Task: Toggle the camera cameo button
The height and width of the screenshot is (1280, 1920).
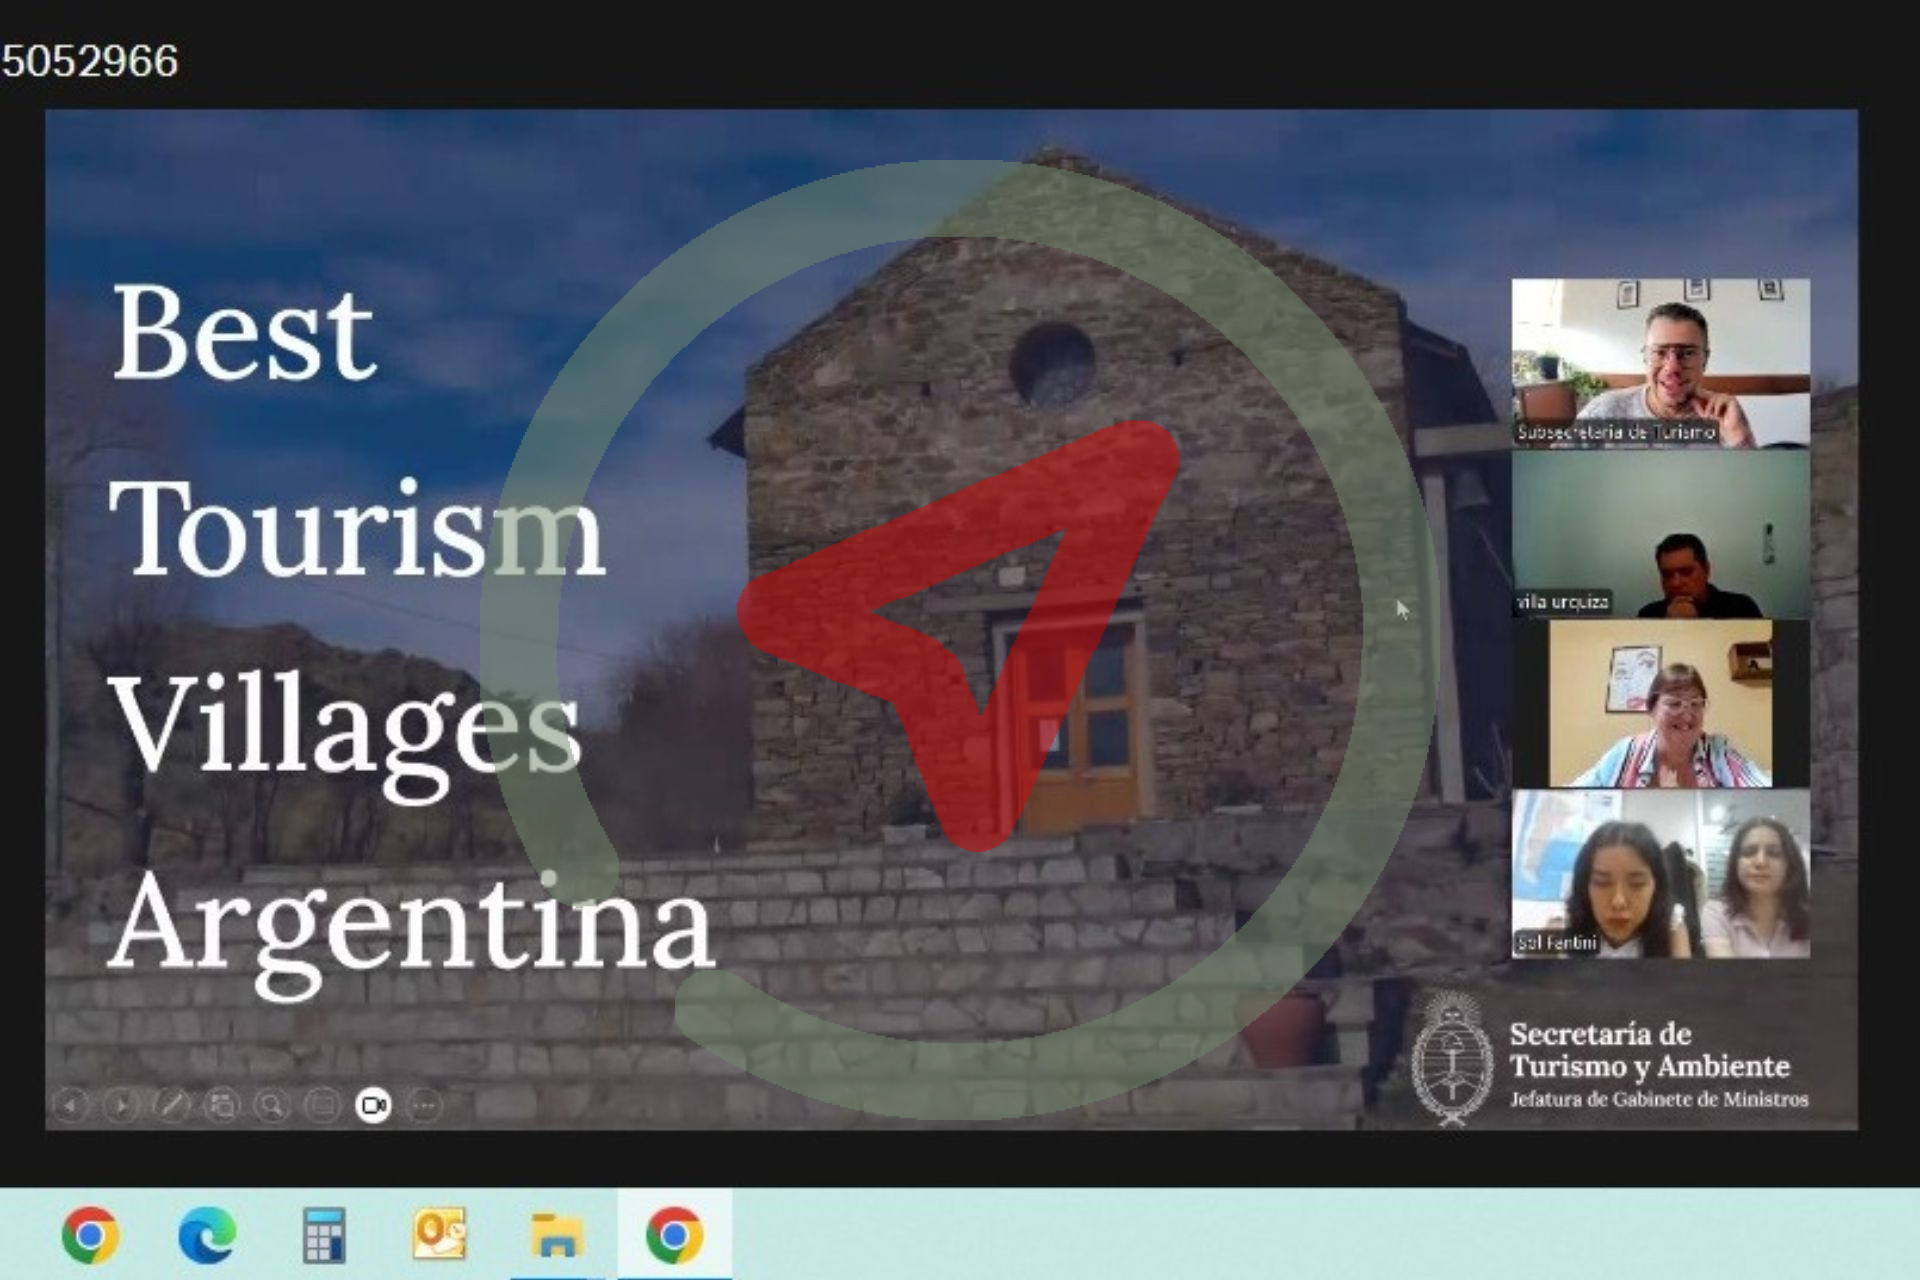Action: point(374,1105)
